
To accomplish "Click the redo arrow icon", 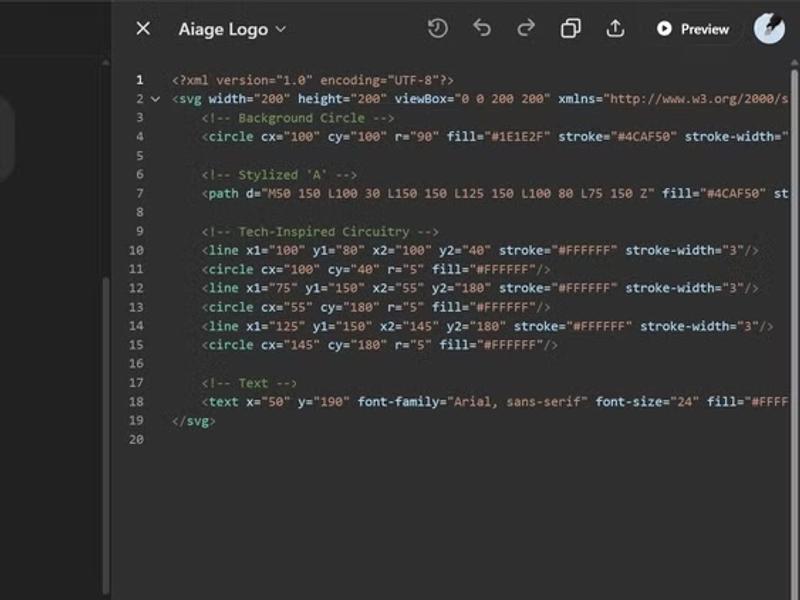I will click(x=526, y=29).
